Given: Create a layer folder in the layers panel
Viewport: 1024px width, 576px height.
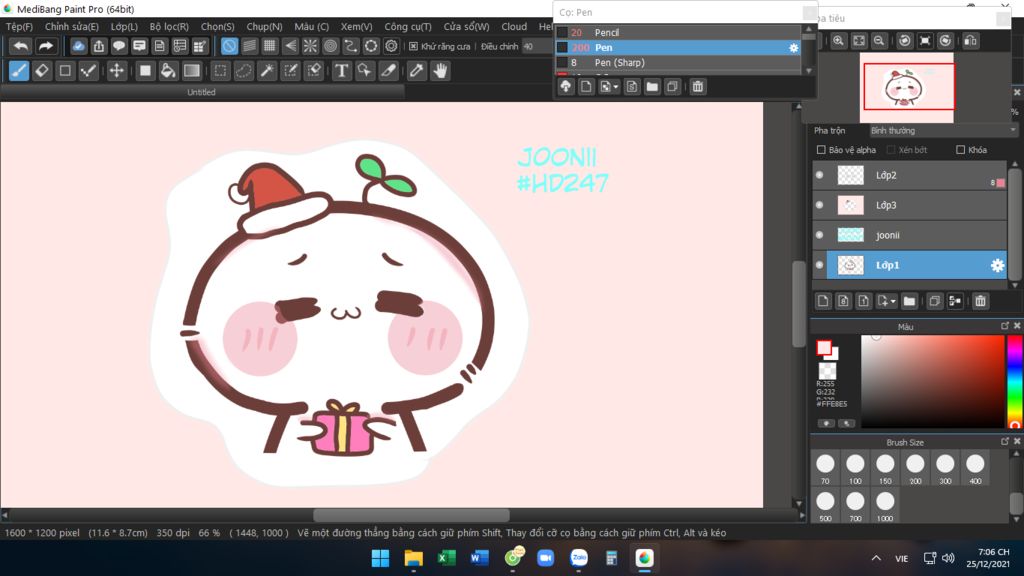Looking at the screenshot, I should [x=909, y=301].
